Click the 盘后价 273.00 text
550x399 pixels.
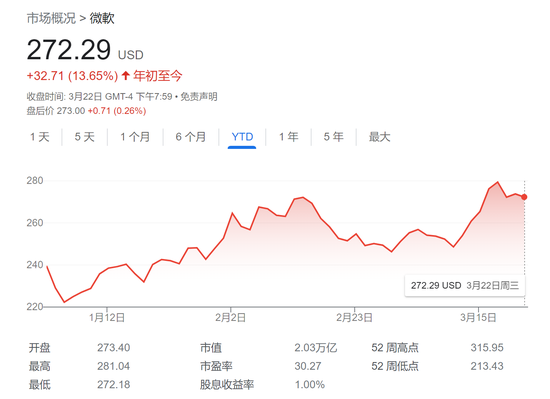(x=56, y=111)
